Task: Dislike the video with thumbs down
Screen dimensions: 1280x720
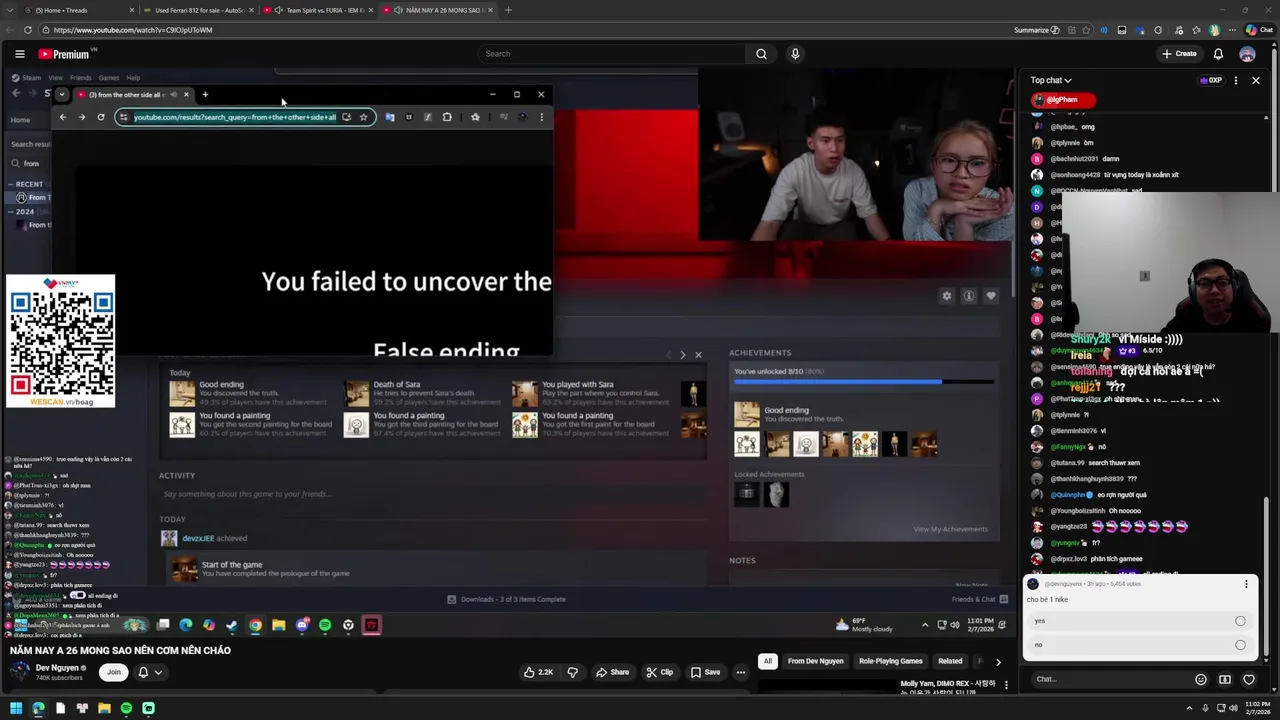Action: tap(572, 672)
